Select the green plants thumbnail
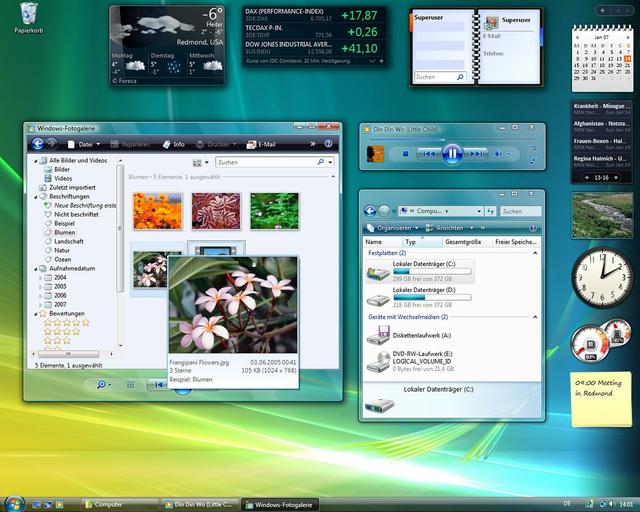This screenshot has width=640, height=512. pyautogui.click(x=274, y=211)
